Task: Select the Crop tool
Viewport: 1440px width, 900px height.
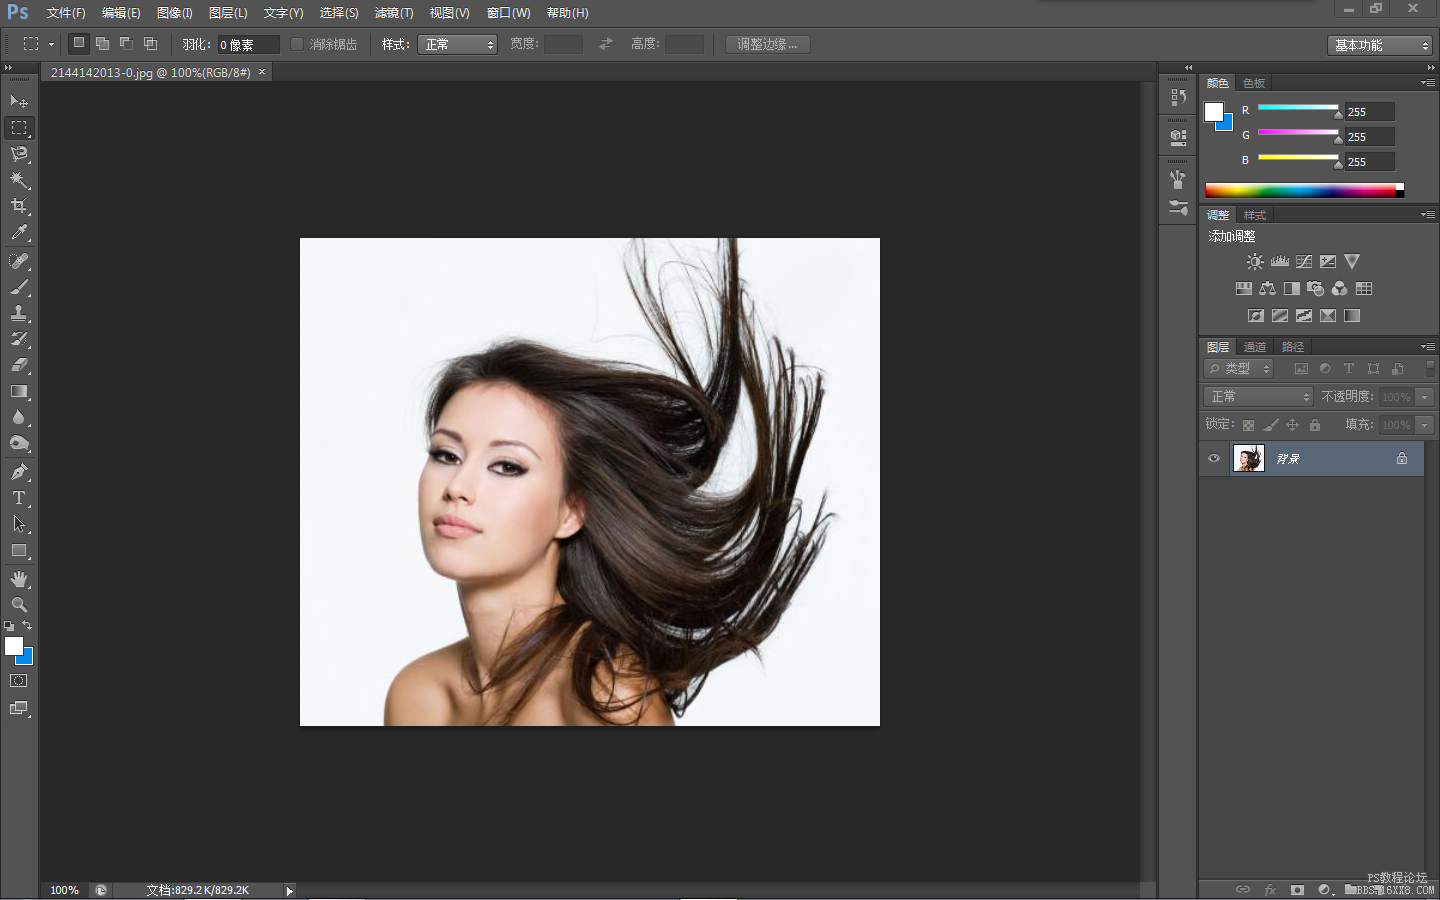Action: click(x=19, y=206)
